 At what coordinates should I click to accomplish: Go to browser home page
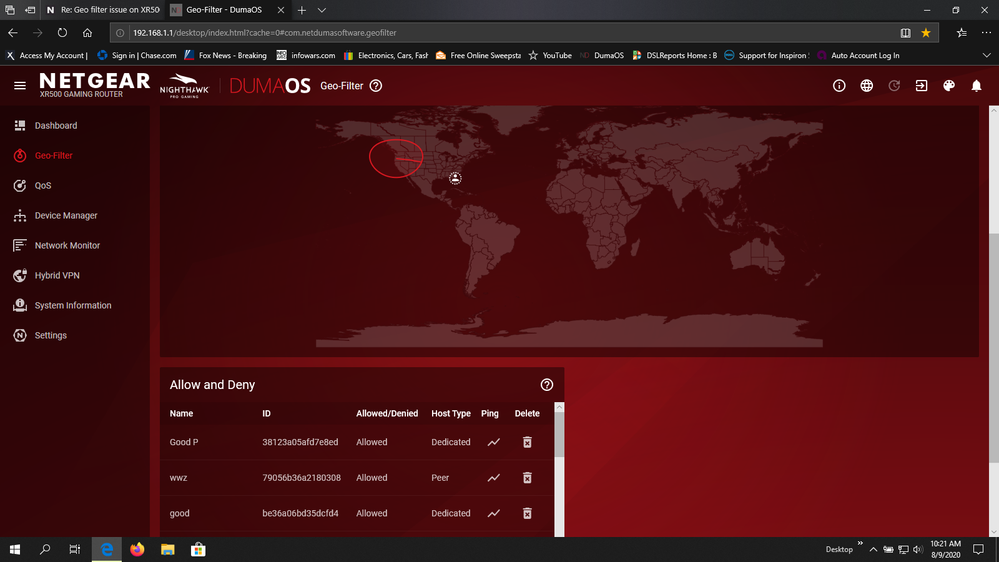[87, 32]
